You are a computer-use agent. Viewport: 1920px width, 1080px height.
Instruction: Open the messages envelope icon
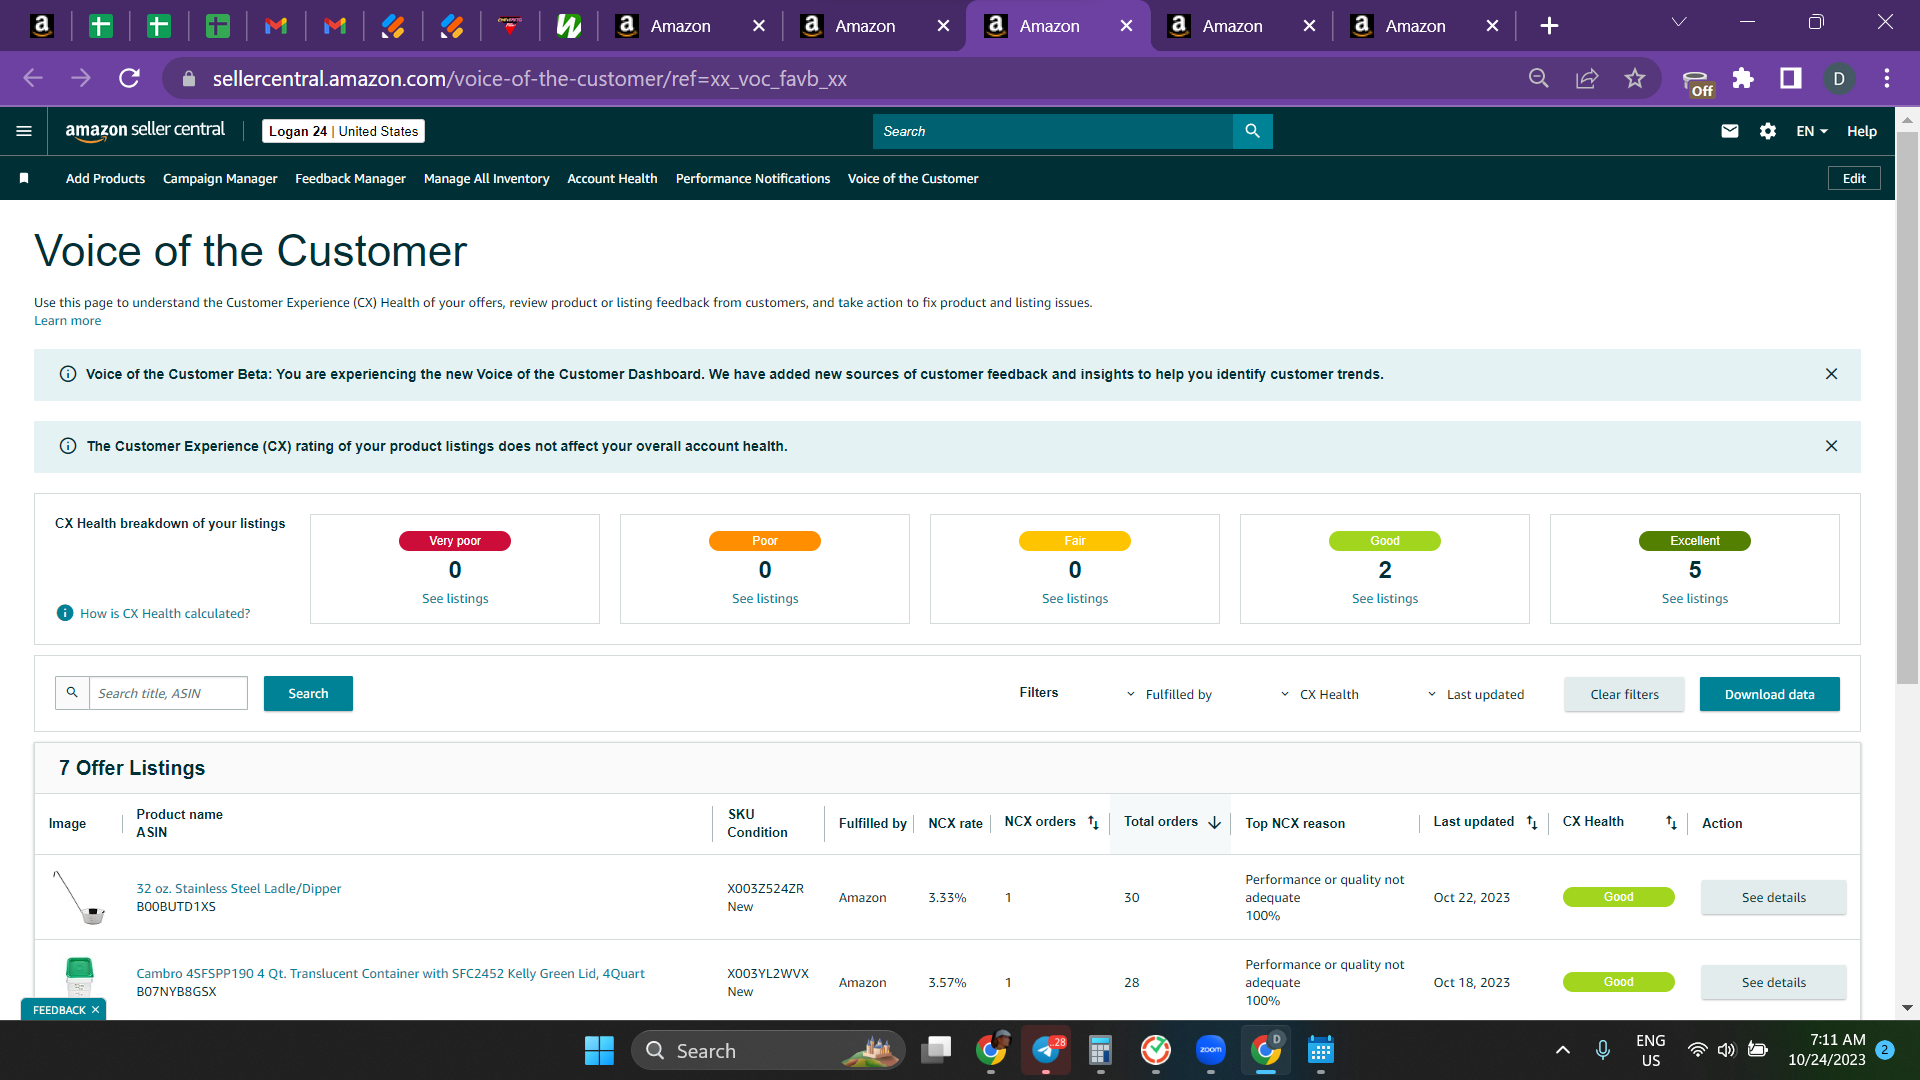1729,131
